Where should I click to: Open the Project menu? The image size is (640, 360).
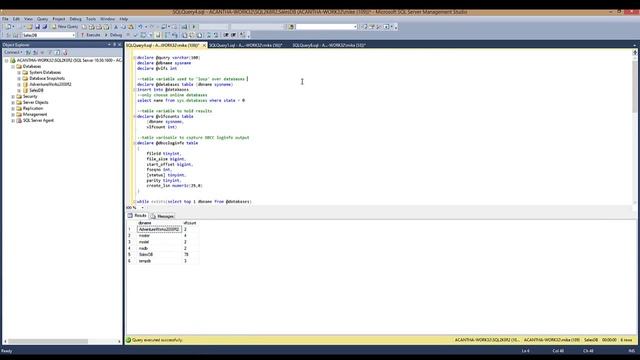tap(59, 19)
